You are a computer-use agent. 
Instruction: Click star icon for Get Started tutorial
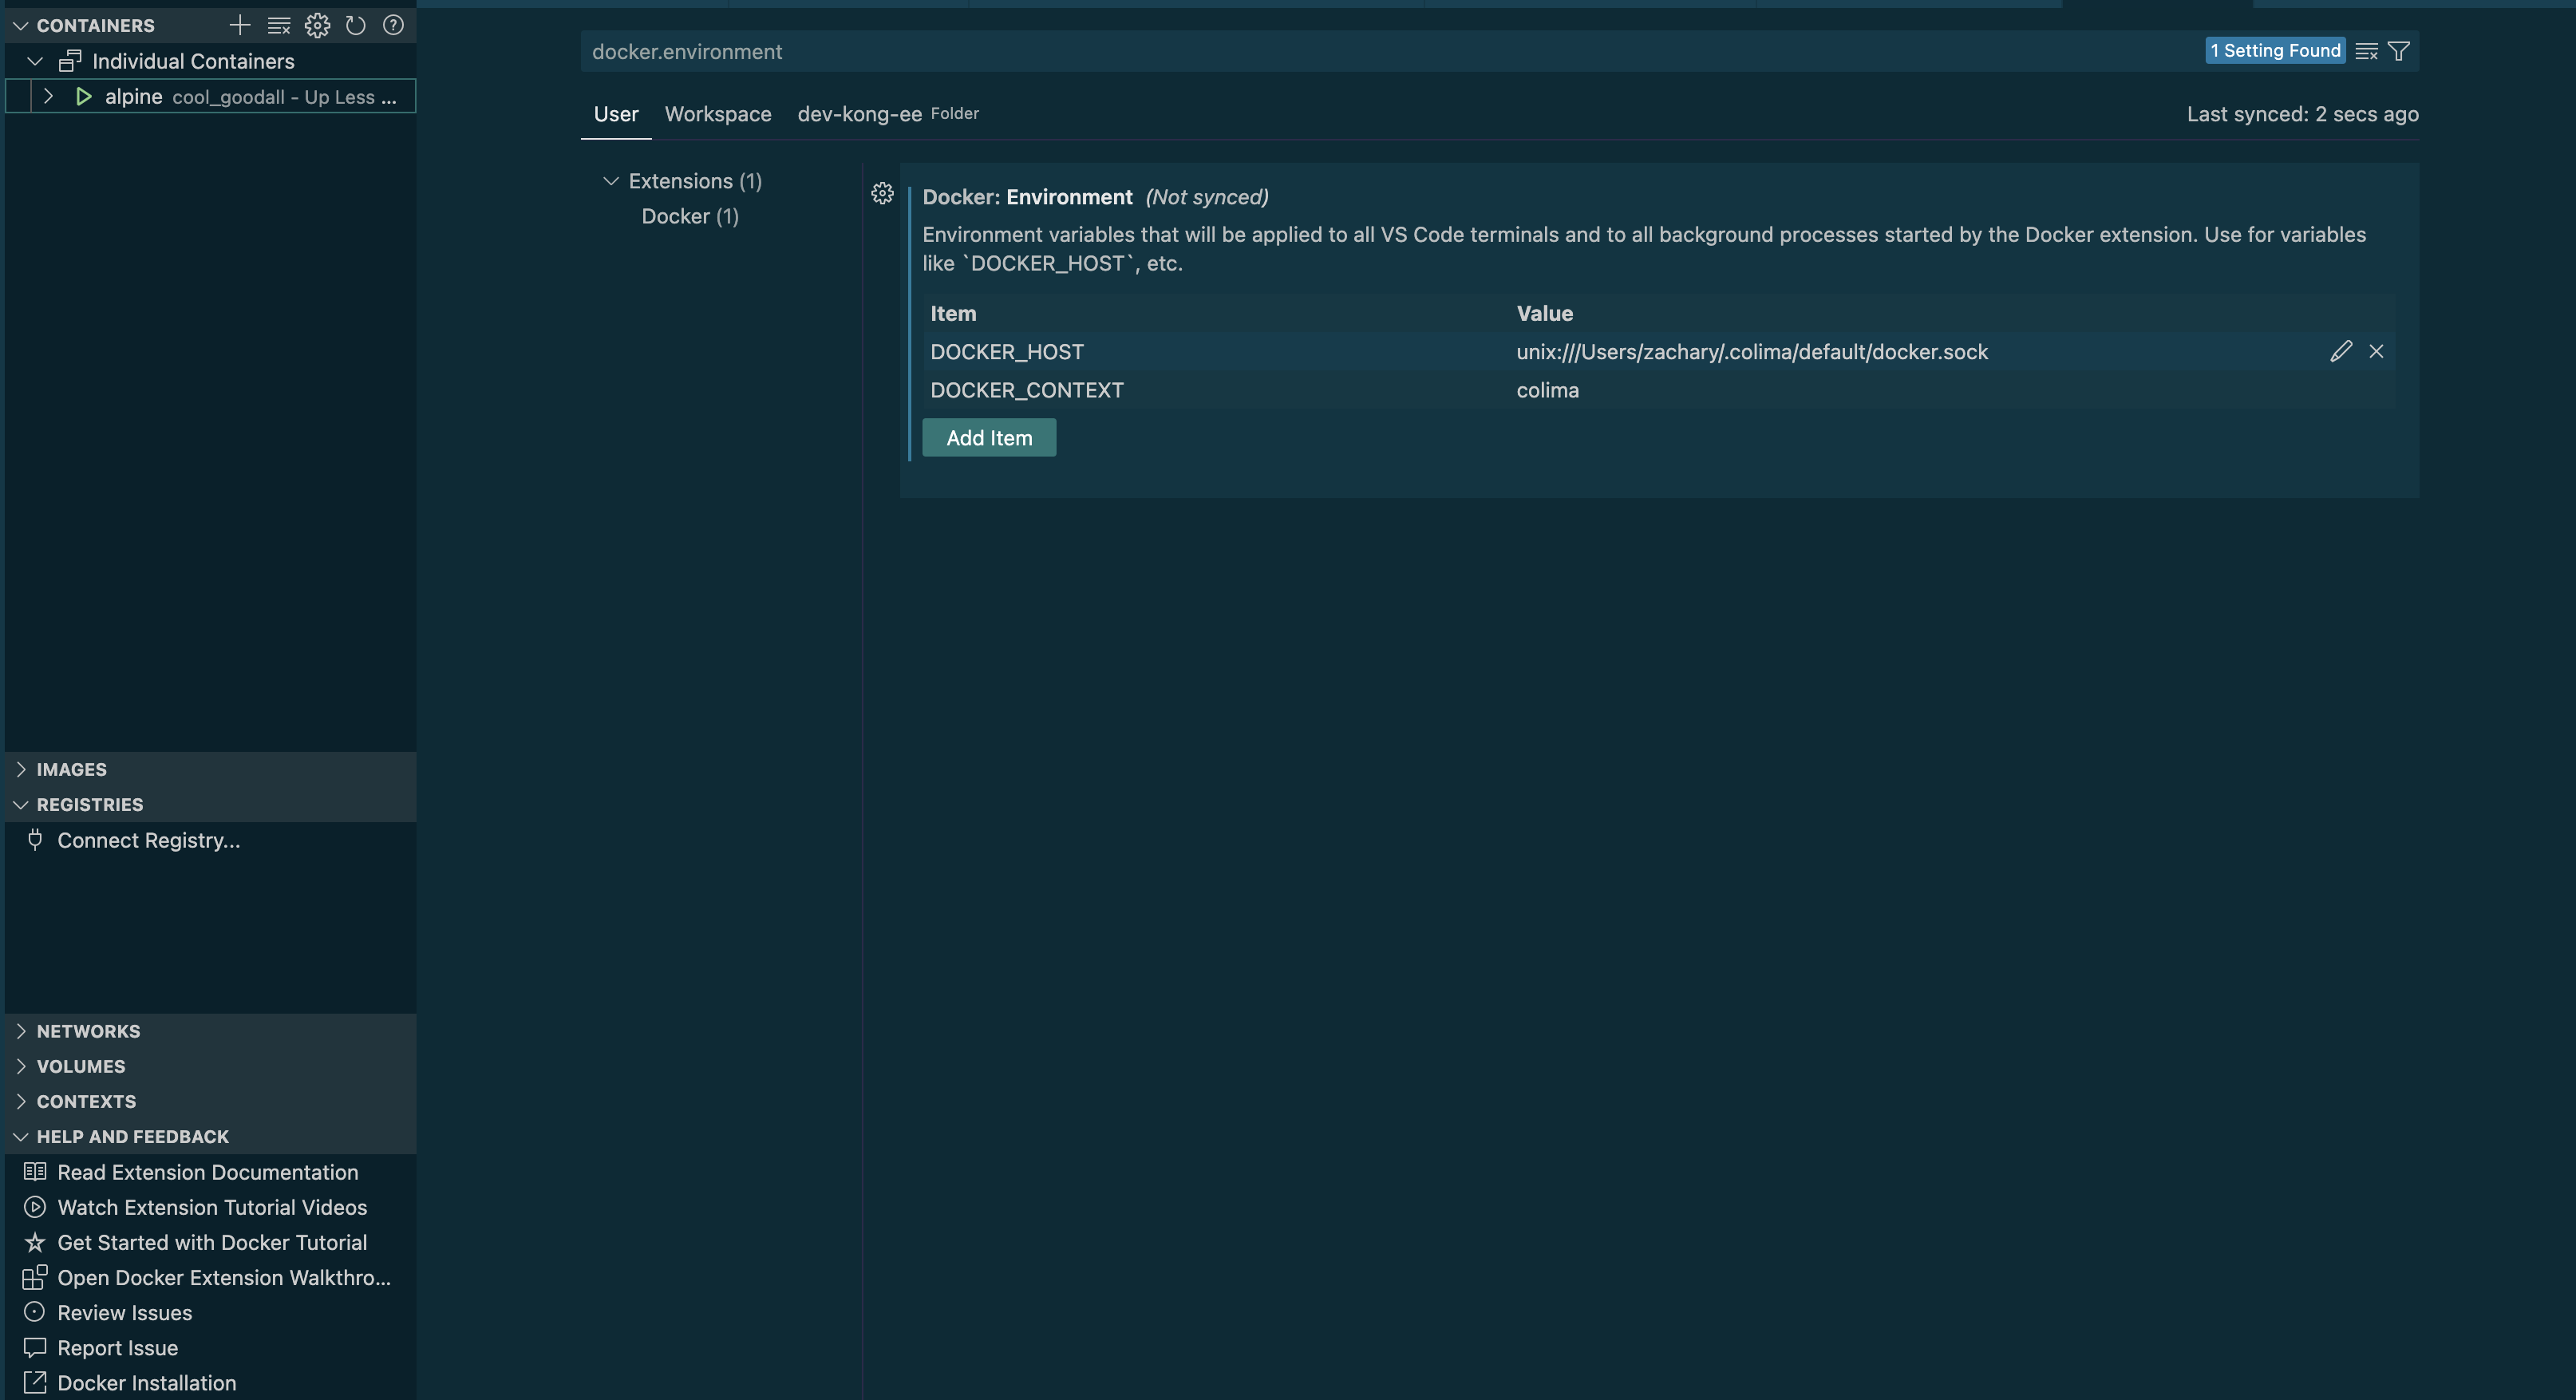(35, 1242)
